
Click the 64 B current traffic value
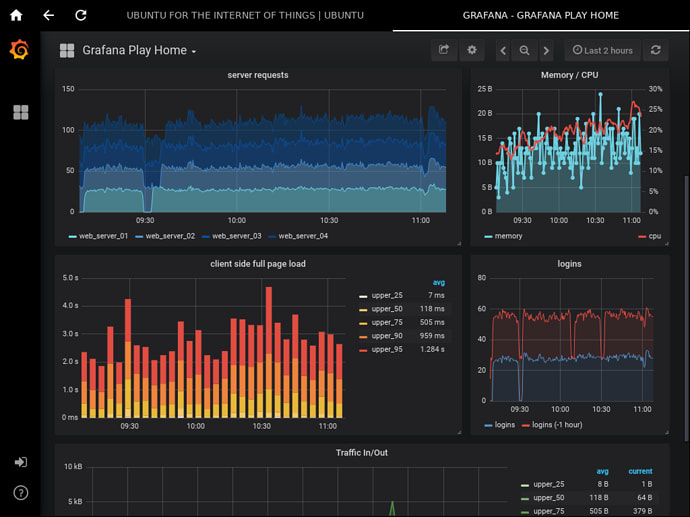645,498
